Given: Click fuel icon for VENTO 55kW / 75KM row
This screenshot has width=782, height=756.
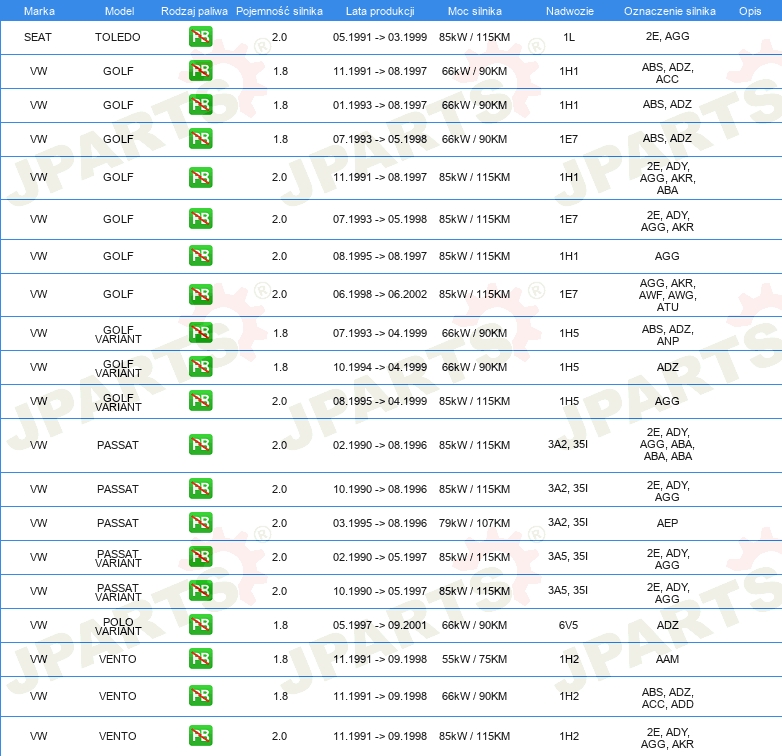Looking at the screenshot, I should (x=200, y=659).
